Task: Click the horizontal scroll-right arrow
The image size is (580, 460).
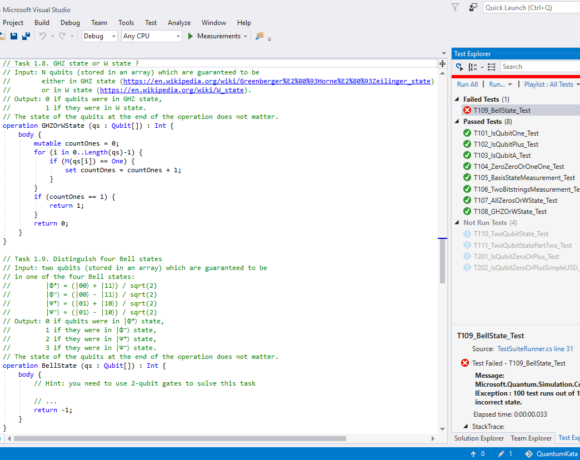Action: [x=433, y=439]
